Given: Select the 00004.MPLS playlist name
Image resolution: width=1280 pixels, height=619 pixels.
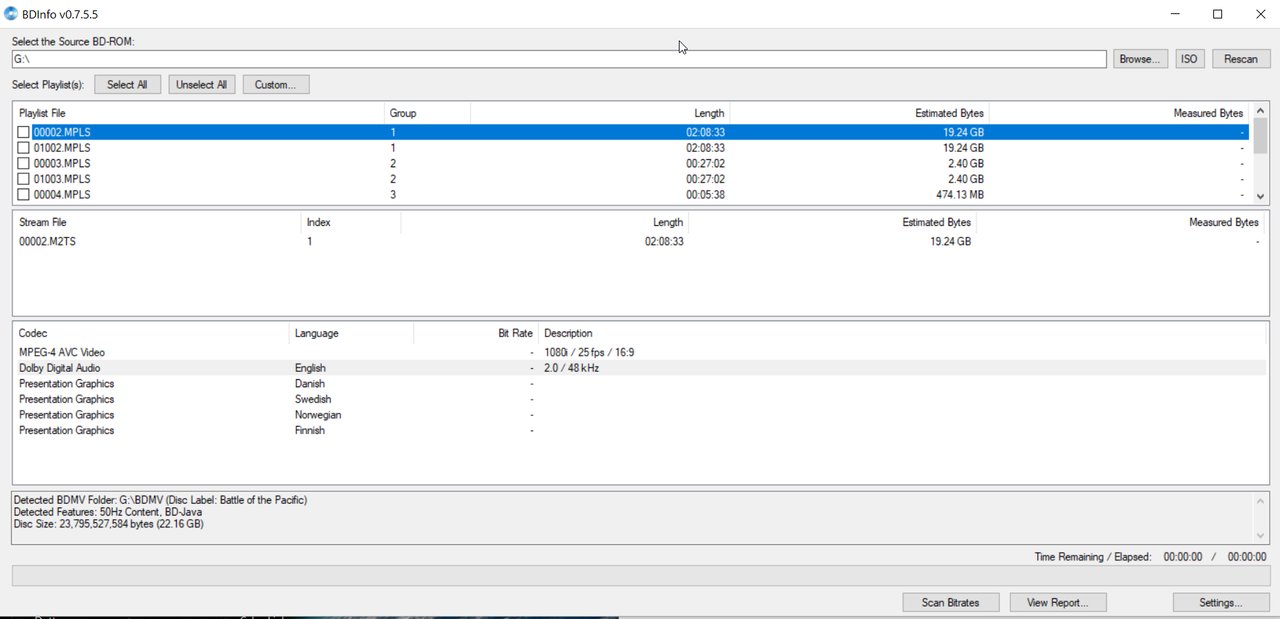Looking at the screenshot, I should point(62,195).
